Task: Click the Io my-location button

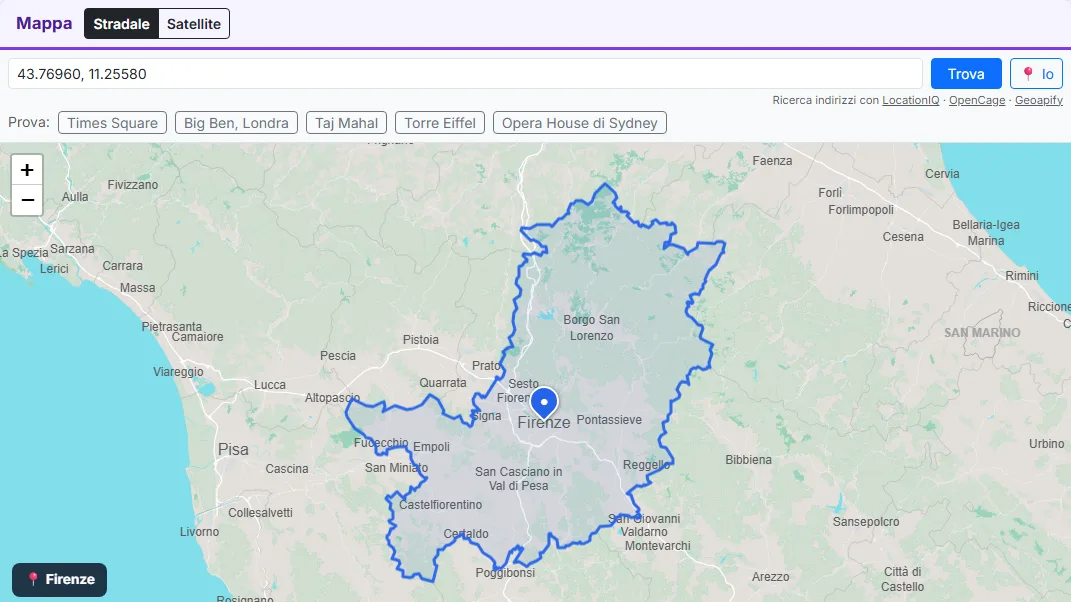Action: tap(1036, 74)
